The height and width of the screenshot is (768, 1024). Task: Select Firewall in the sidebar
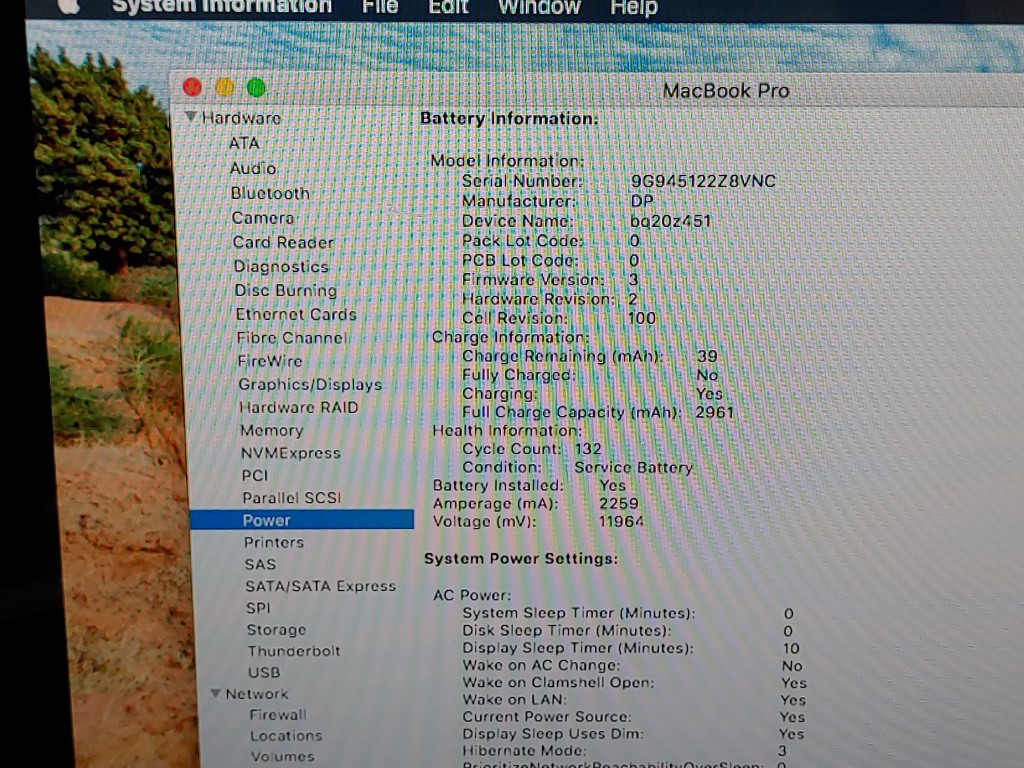(278, 714)
